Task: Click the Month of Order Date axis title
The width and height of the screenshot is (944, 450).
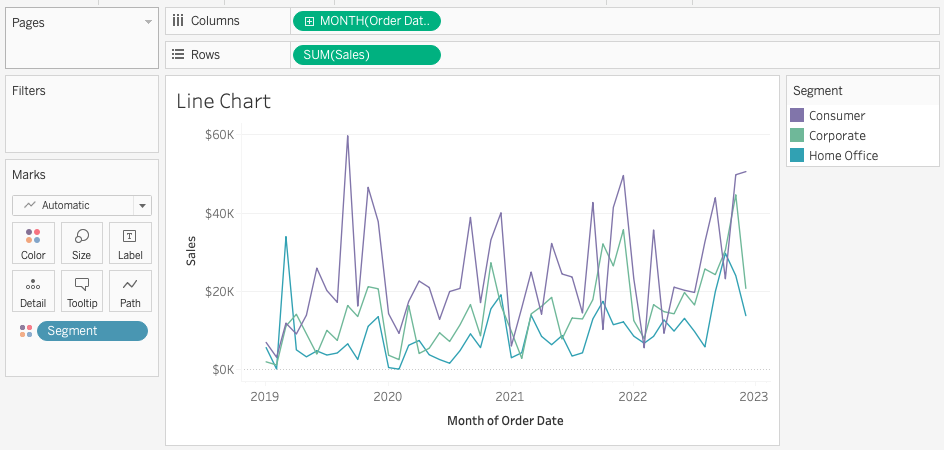Action: pyautogui.click(x=505, y=421)
